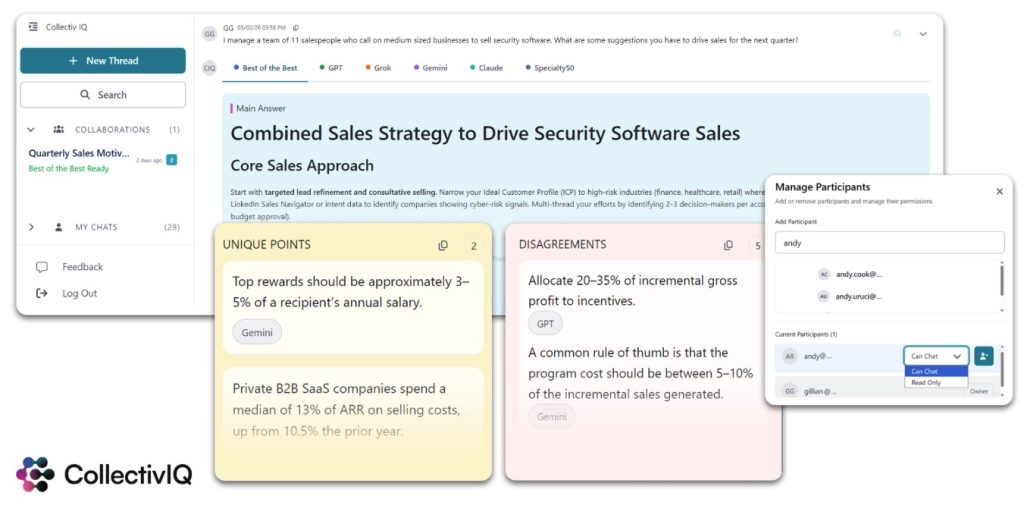The image size is (1024, 527).
Task: Click the Unique Points count badge 2
Action: (x=473, y=246)
